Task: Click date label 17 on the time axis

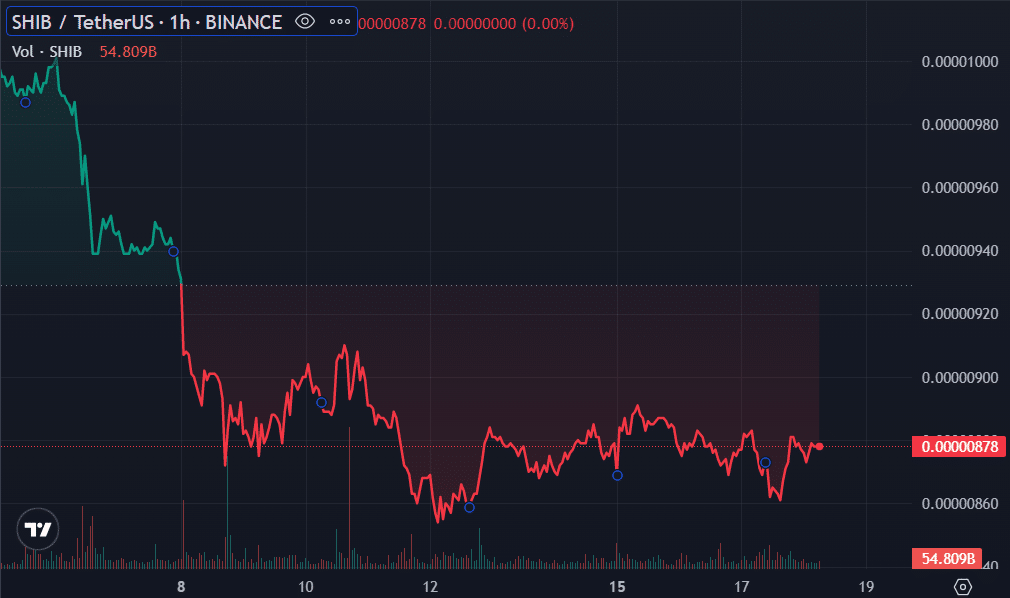Action: pos(742,586)
